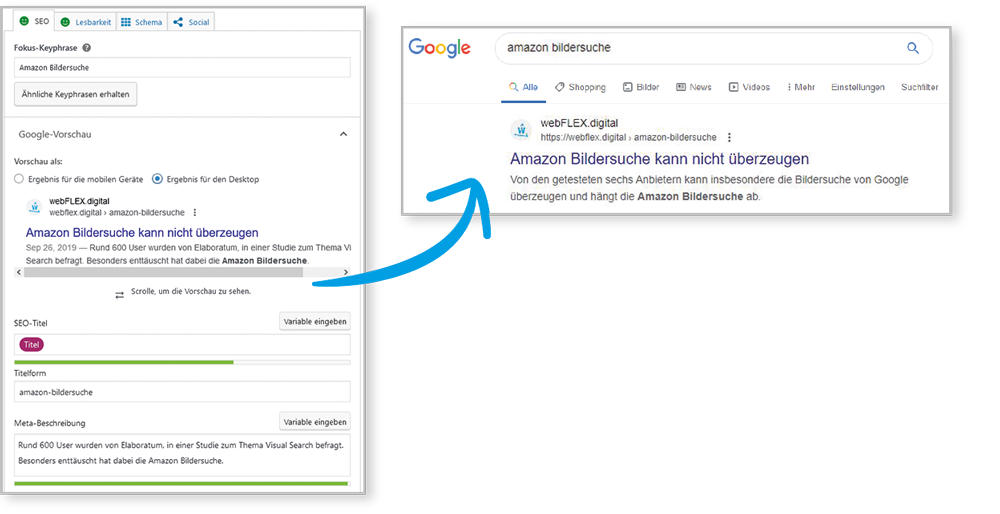Switch to the Lesbarkeit tab
The width and height of the screenshot is (1000, 514).
click(85, 22)
